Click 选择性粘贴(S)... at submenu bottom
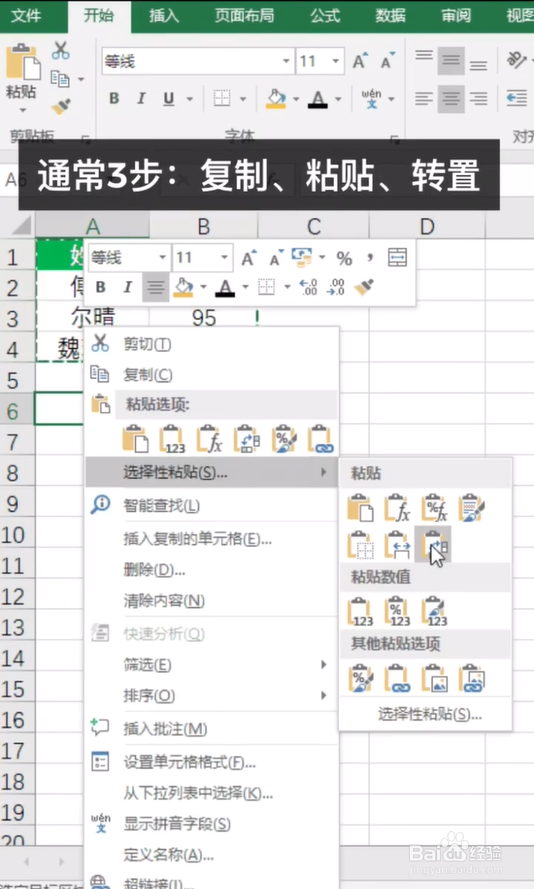Image resolution: width=534 pixels, height=889 pixels. pos(430,714)
